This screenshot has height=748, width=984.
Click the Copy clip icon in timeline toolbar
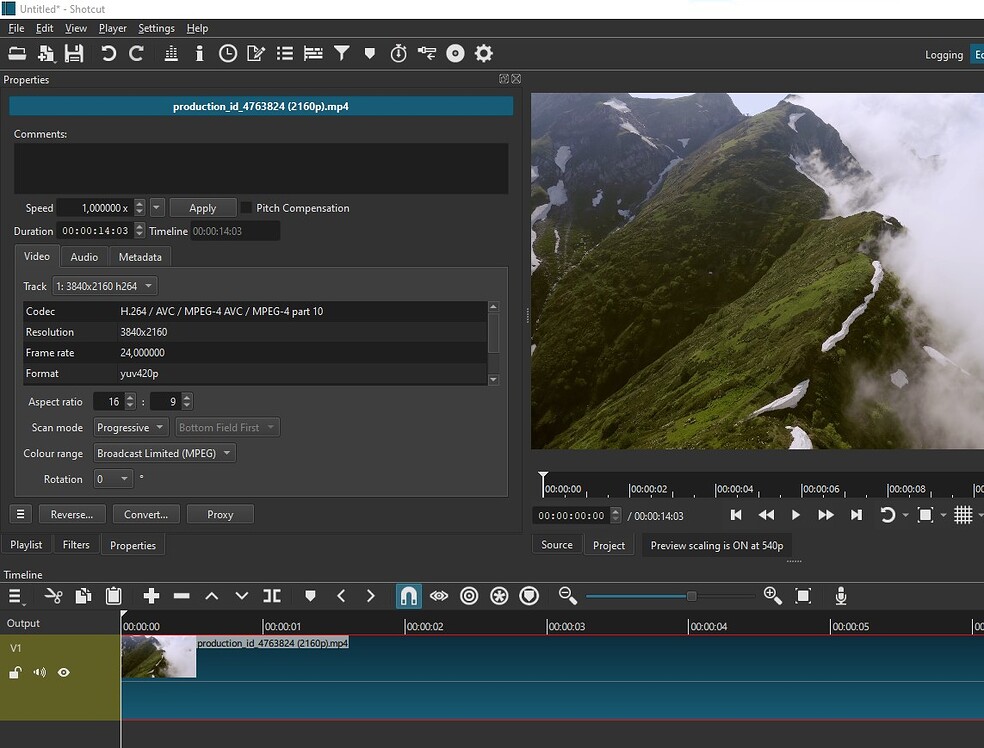point(84,595)
